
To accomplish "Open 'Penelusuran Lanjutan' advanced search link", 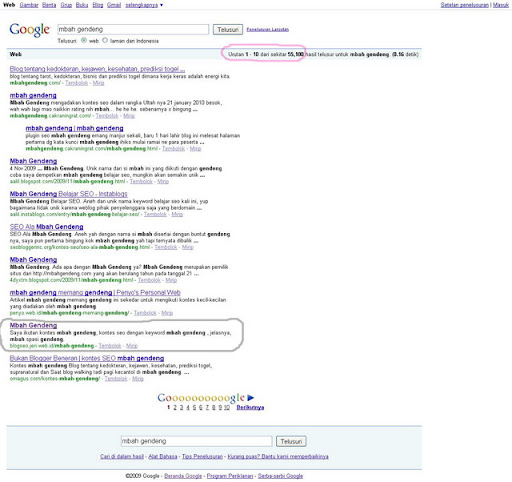I will (x=268, y=29).
